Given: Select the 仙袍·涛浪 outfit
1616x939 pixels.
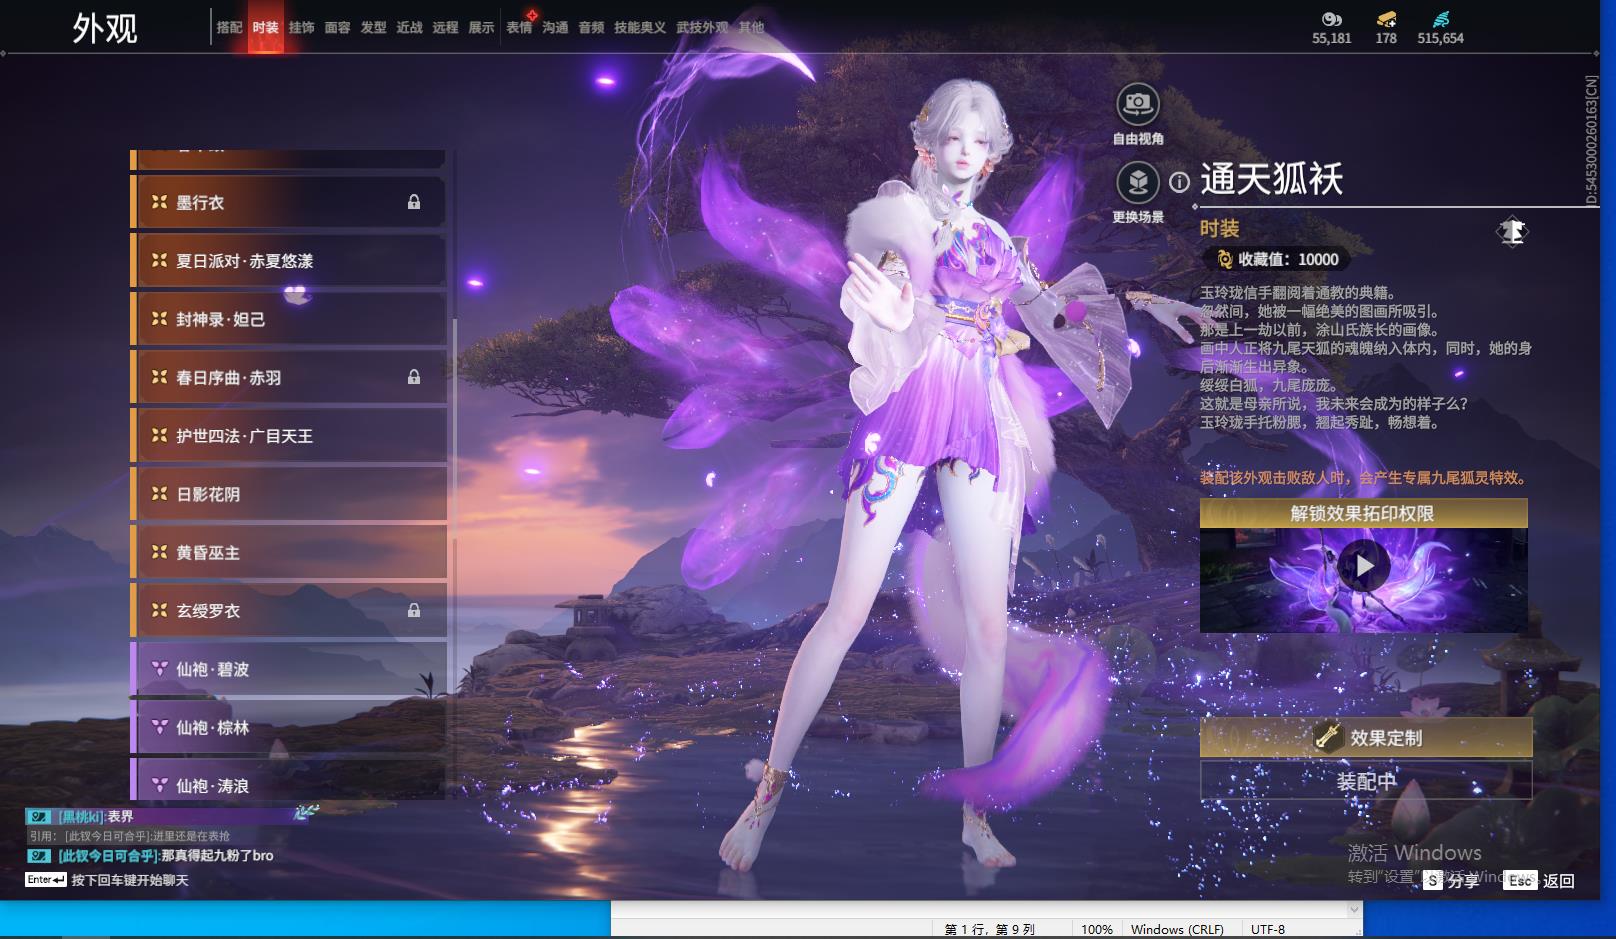Looking at the screenshot, I should pos(288,779).
